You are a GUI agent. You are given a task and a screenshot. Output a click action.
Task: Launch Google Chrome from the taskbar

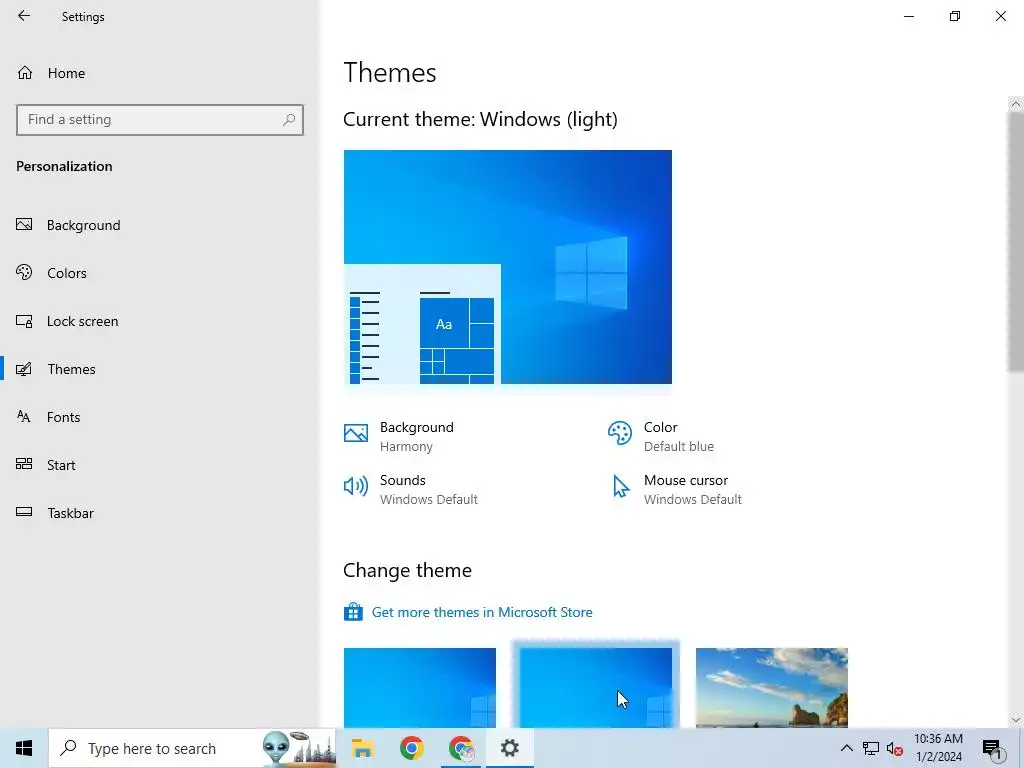point(411,748)
